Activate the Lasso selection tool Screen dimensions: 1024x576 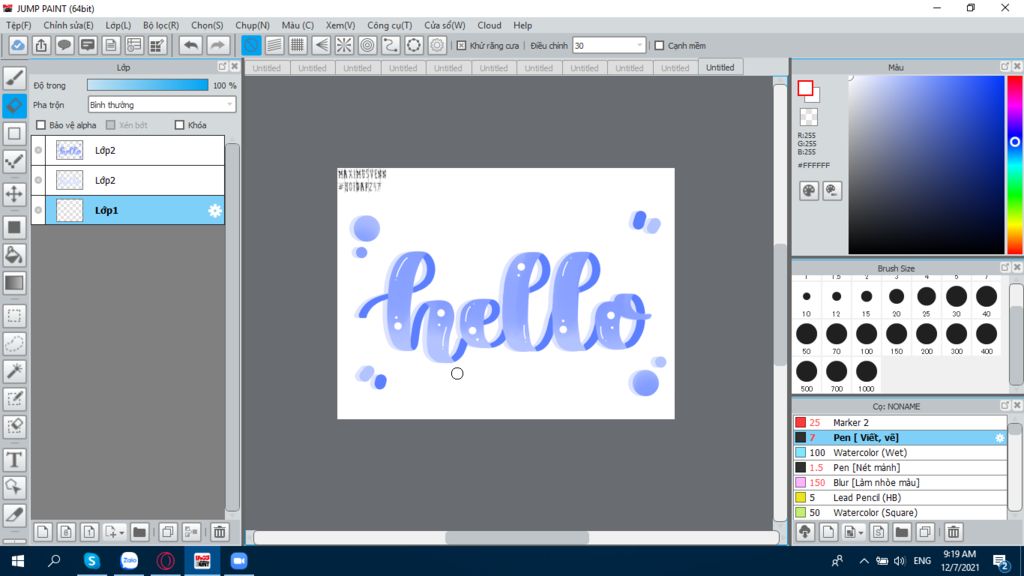pos(14,344)
